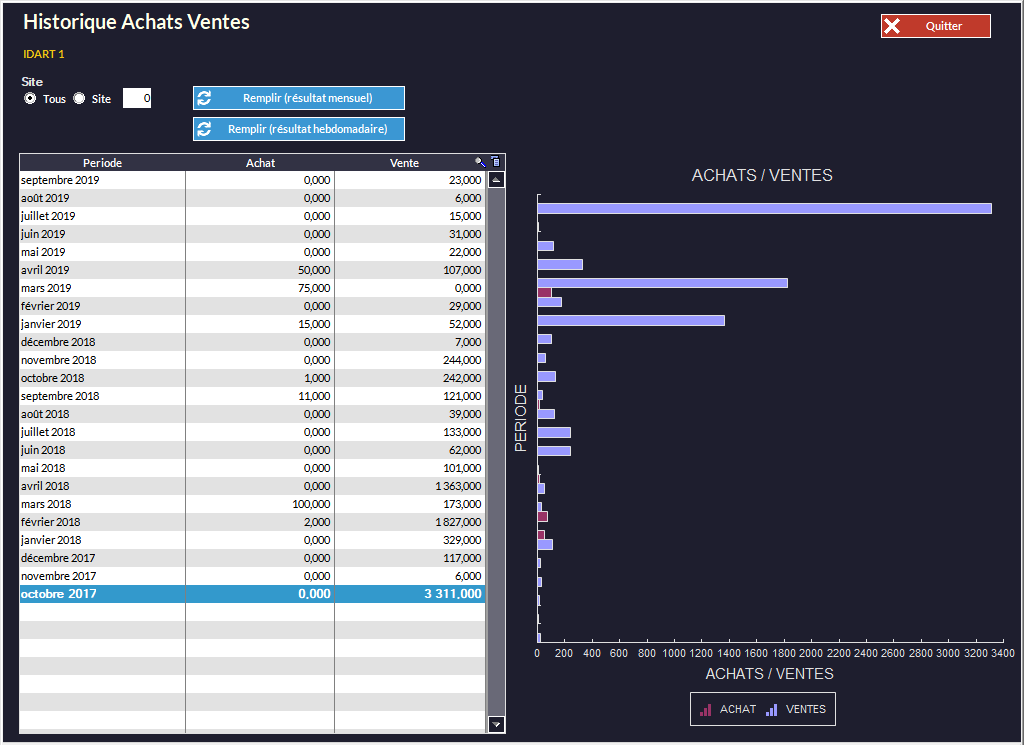This screenshot has width=1024, height=745.
Task: Click the VENTES legend bar icon
Action: pos(772,709)
